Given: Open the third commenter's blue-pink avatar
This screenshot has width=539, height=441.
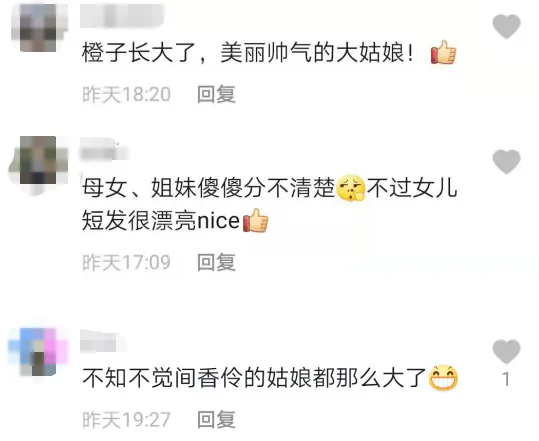Looking at the screenshot, I should pos(38,352).
